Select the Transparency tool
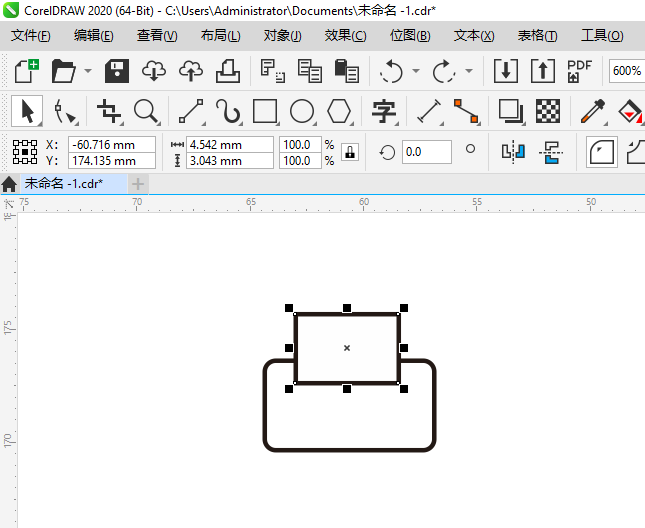 point(548,111)
